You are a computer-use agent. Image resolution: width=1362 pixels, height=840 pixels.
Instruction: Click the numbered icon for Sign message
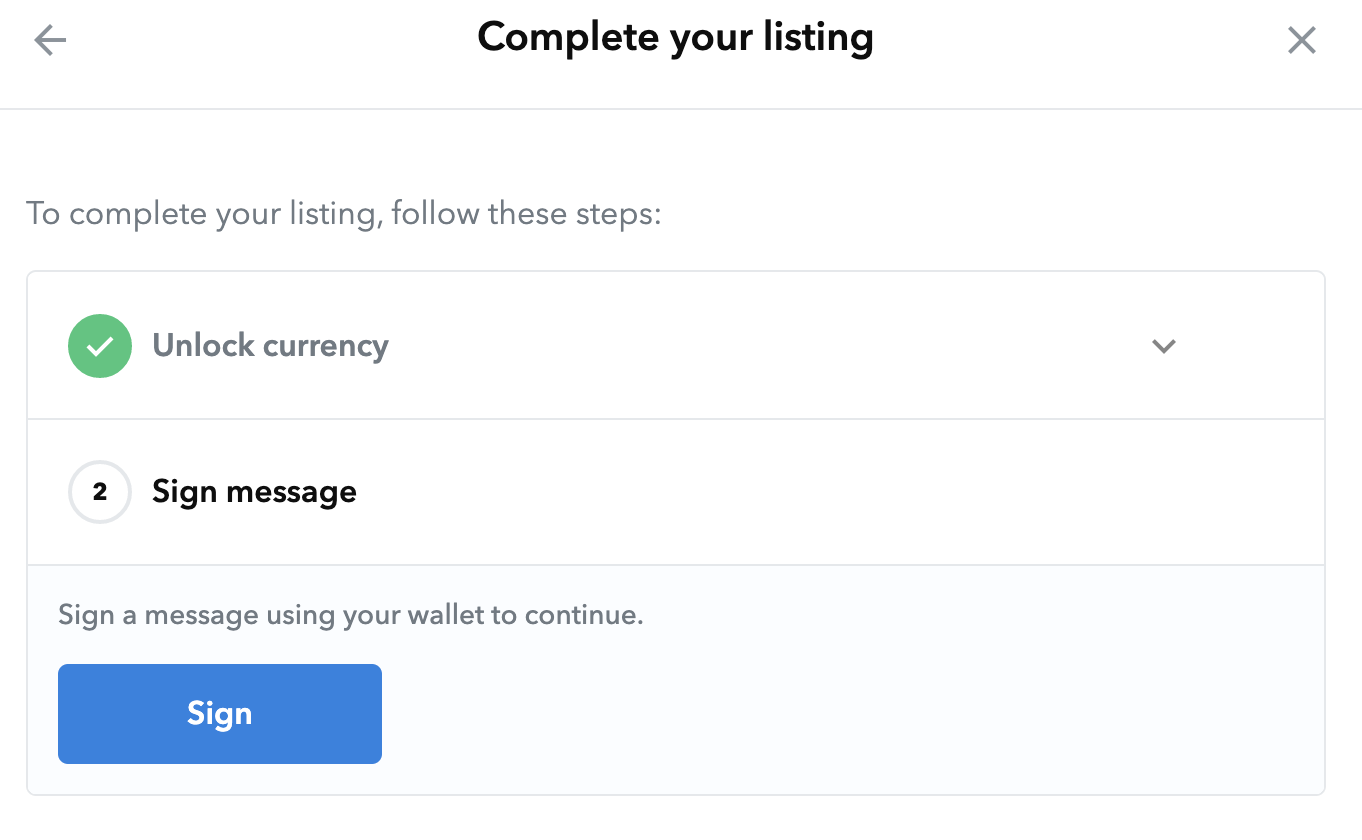99,491
